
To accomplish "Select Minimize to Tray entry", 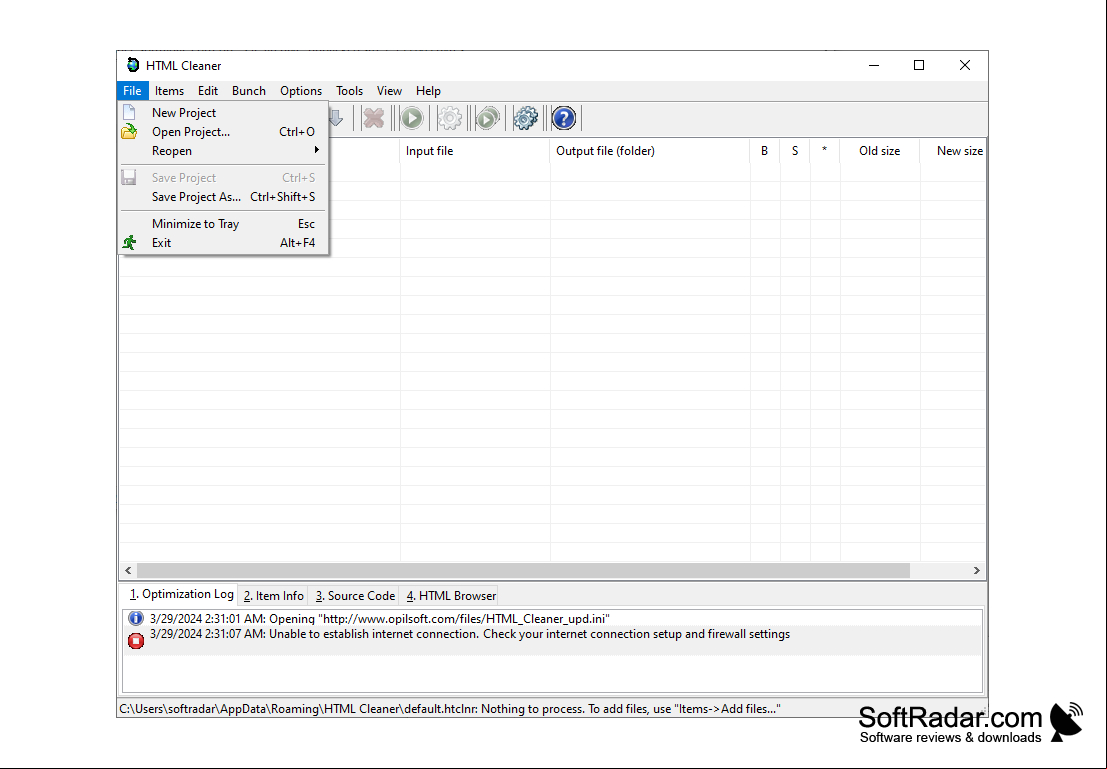I will (x=224, y=223).
